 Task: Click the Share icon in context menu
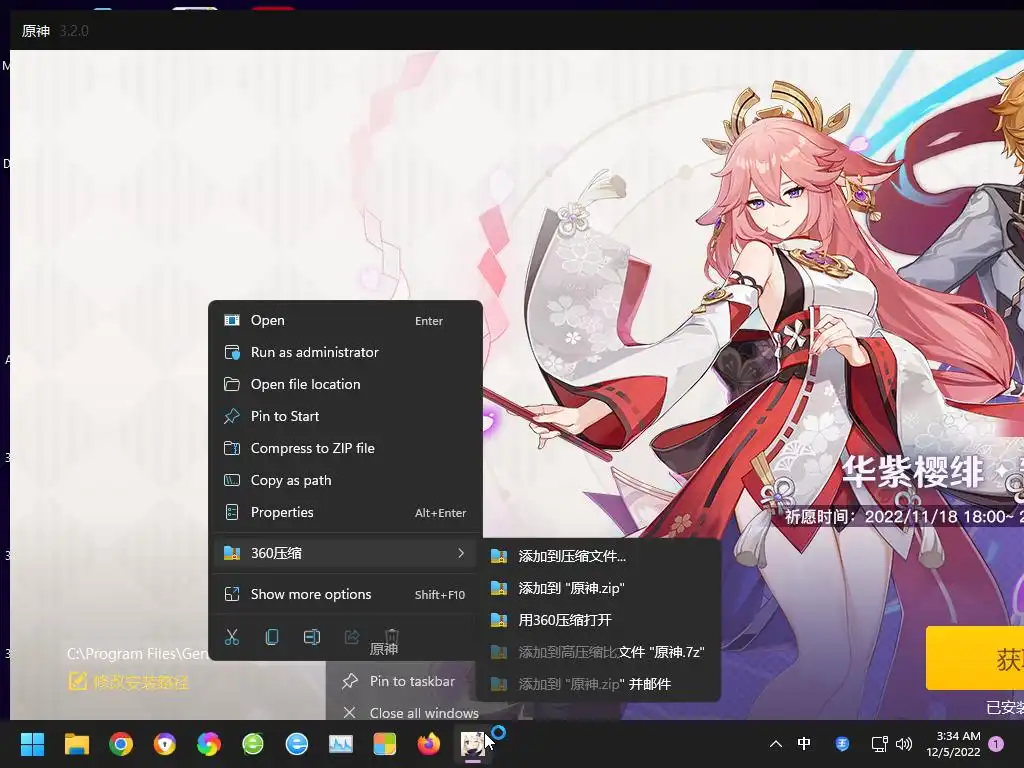tap(351, 637)
